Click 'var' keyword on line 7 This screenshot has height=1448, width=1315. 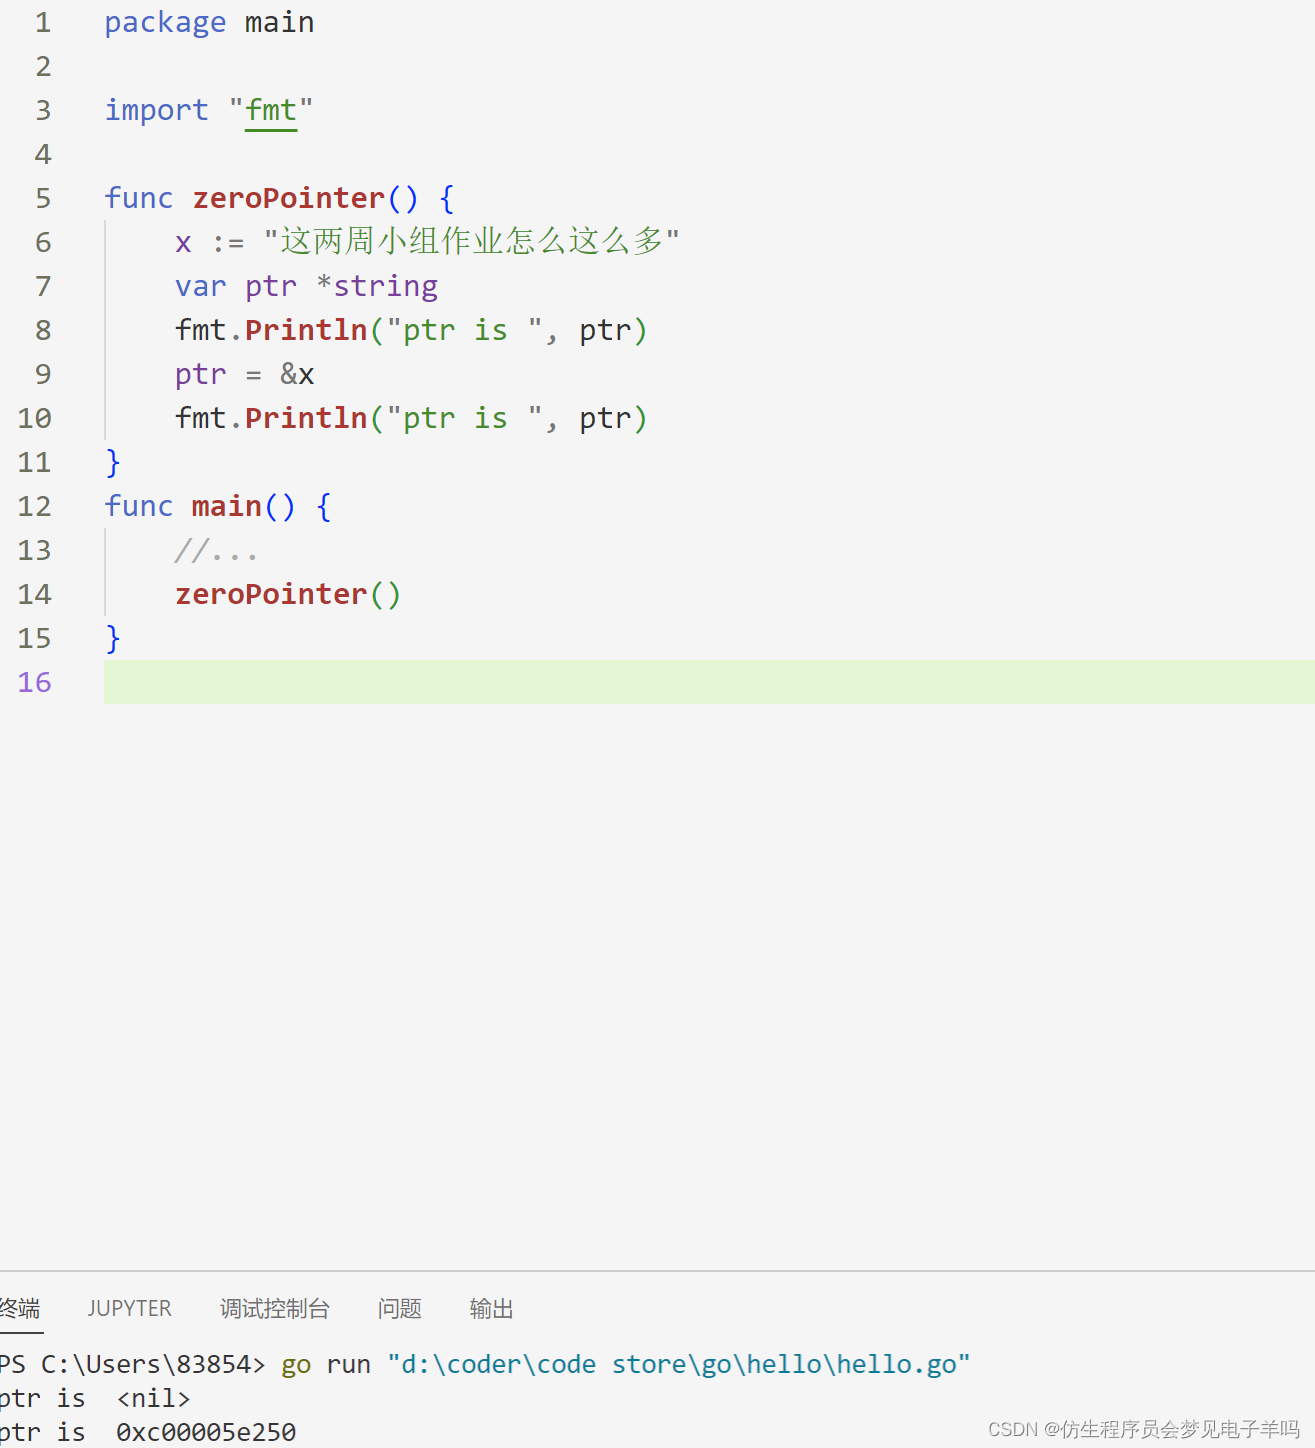[201, 286]
